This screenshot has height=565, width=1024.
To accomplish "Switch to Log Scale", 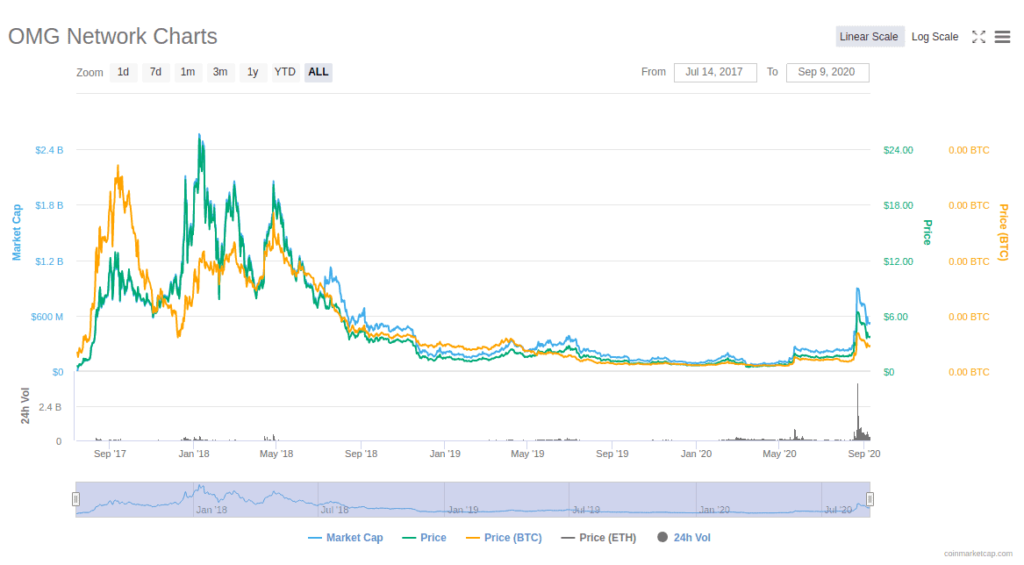I will point(934,37).
